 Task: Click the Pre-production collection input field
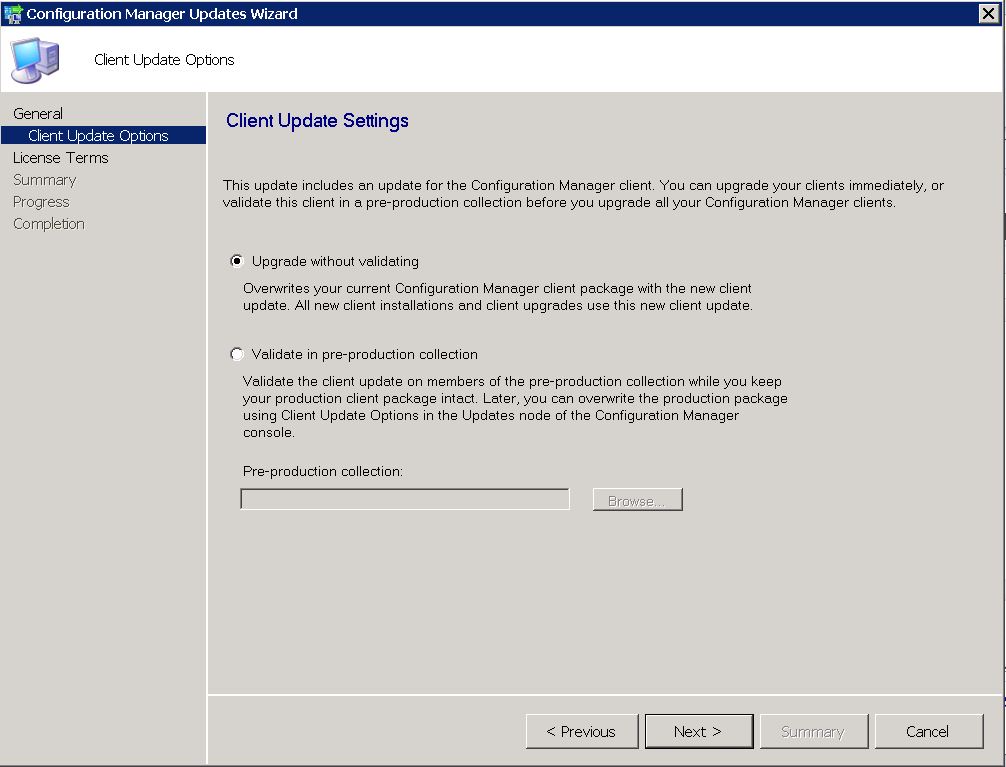click(405, 499)
